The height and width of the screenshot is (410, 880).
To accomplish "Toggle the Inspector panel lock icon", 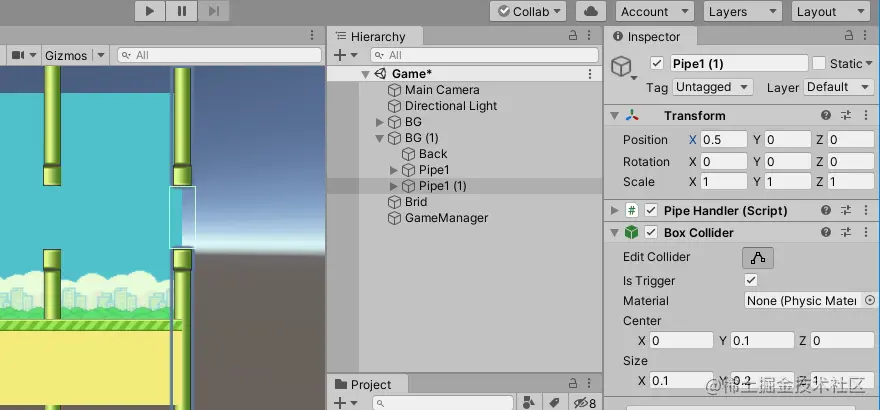I will [849, 35].
